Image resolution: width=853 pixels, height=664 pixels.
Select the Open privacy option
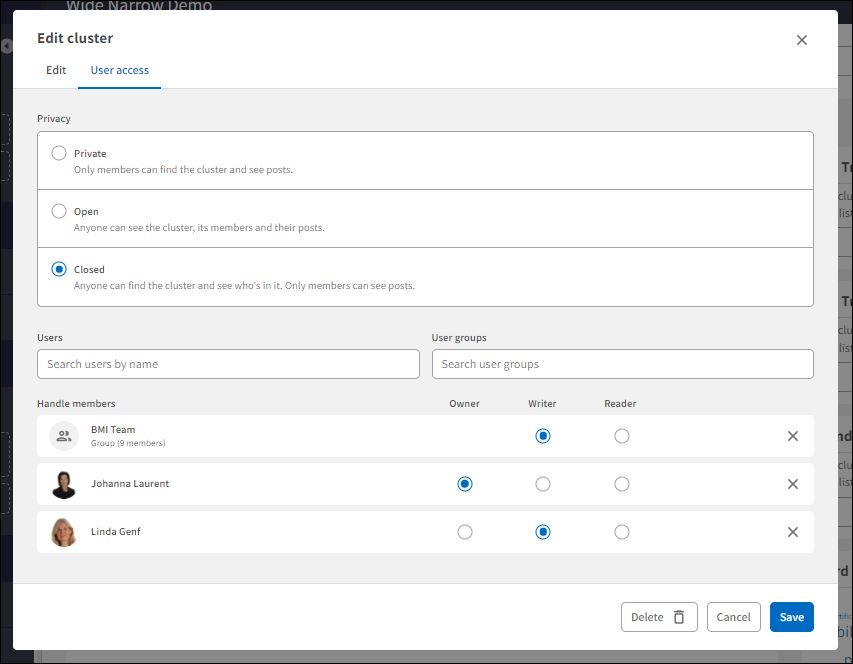57,211
